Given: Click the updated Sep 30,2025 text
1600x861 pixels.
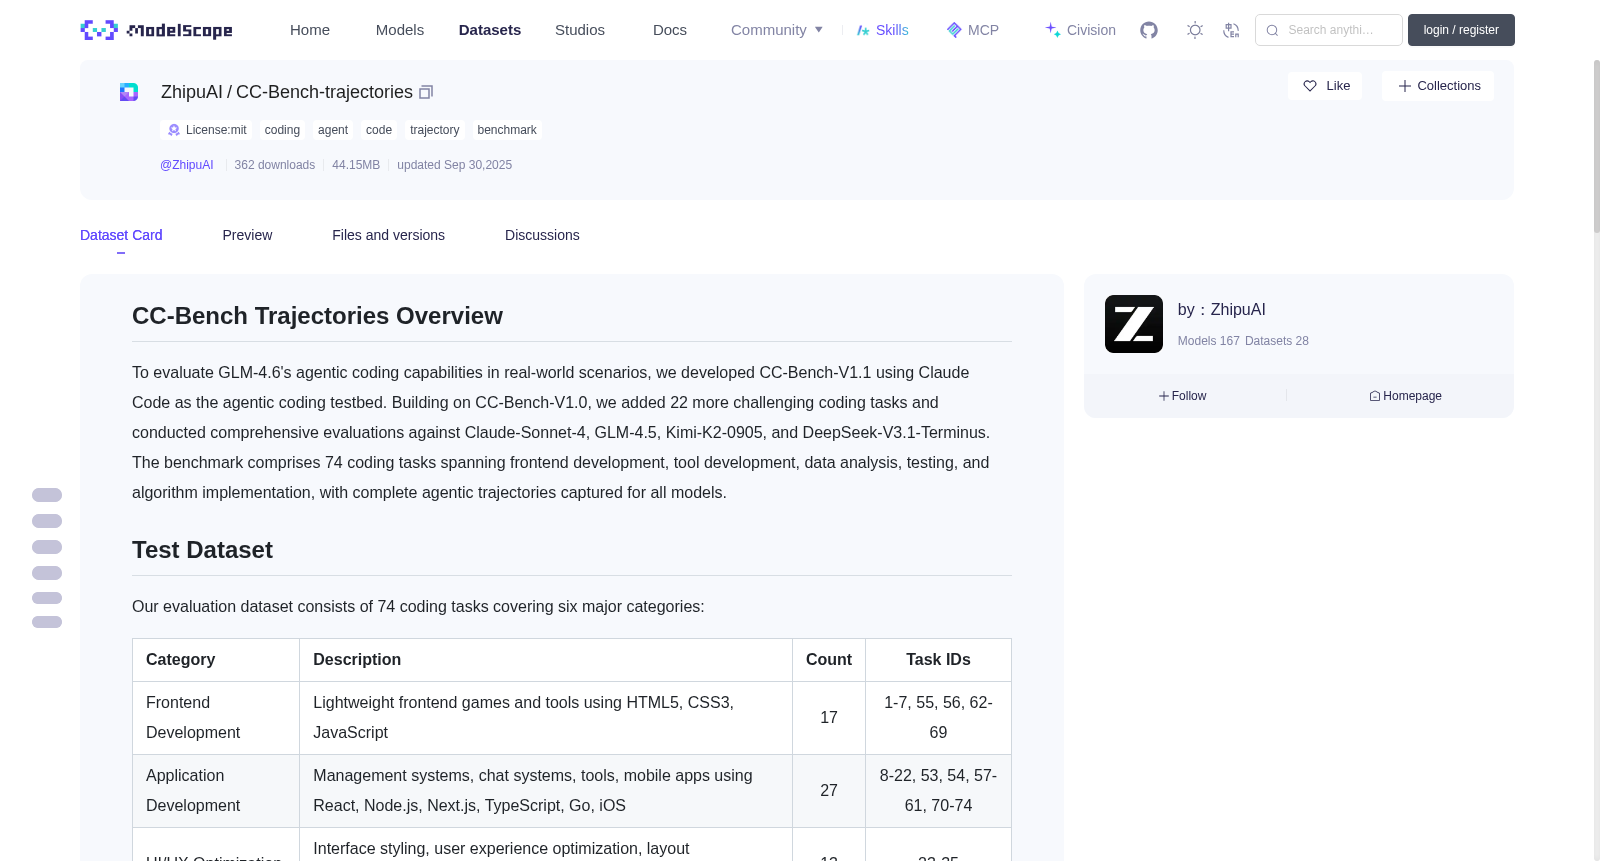Looking at the screenshot, I should (x=454, y=165).
